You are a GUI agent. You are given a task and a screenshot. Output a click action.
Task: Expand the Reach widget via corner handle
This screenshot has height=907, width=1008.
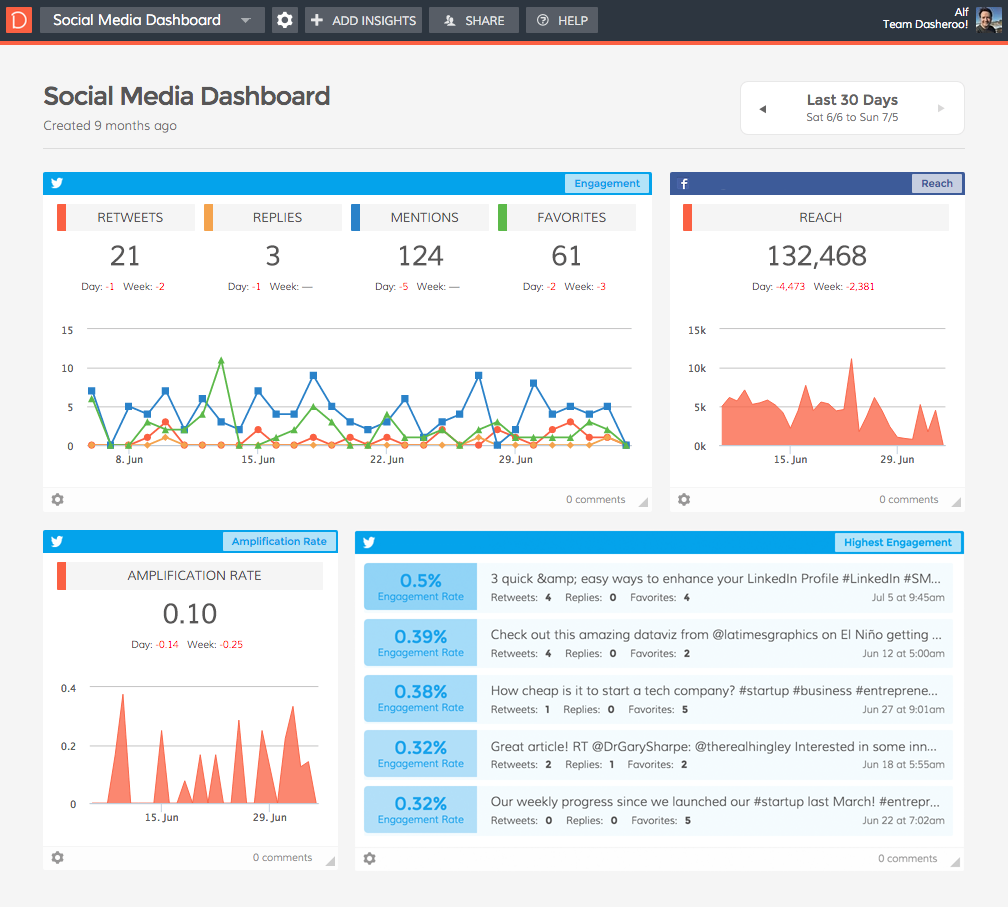956,500
